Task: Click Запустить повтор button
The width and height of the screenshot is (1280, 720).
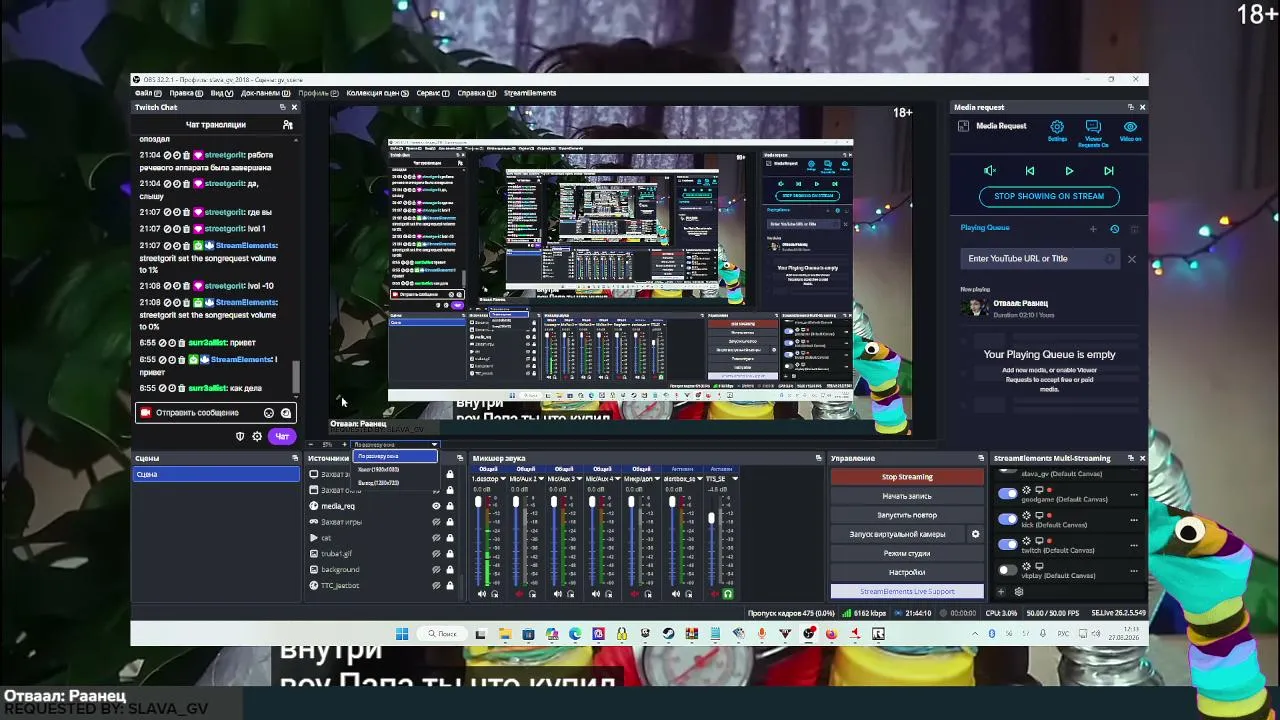Action: point(907,515)
